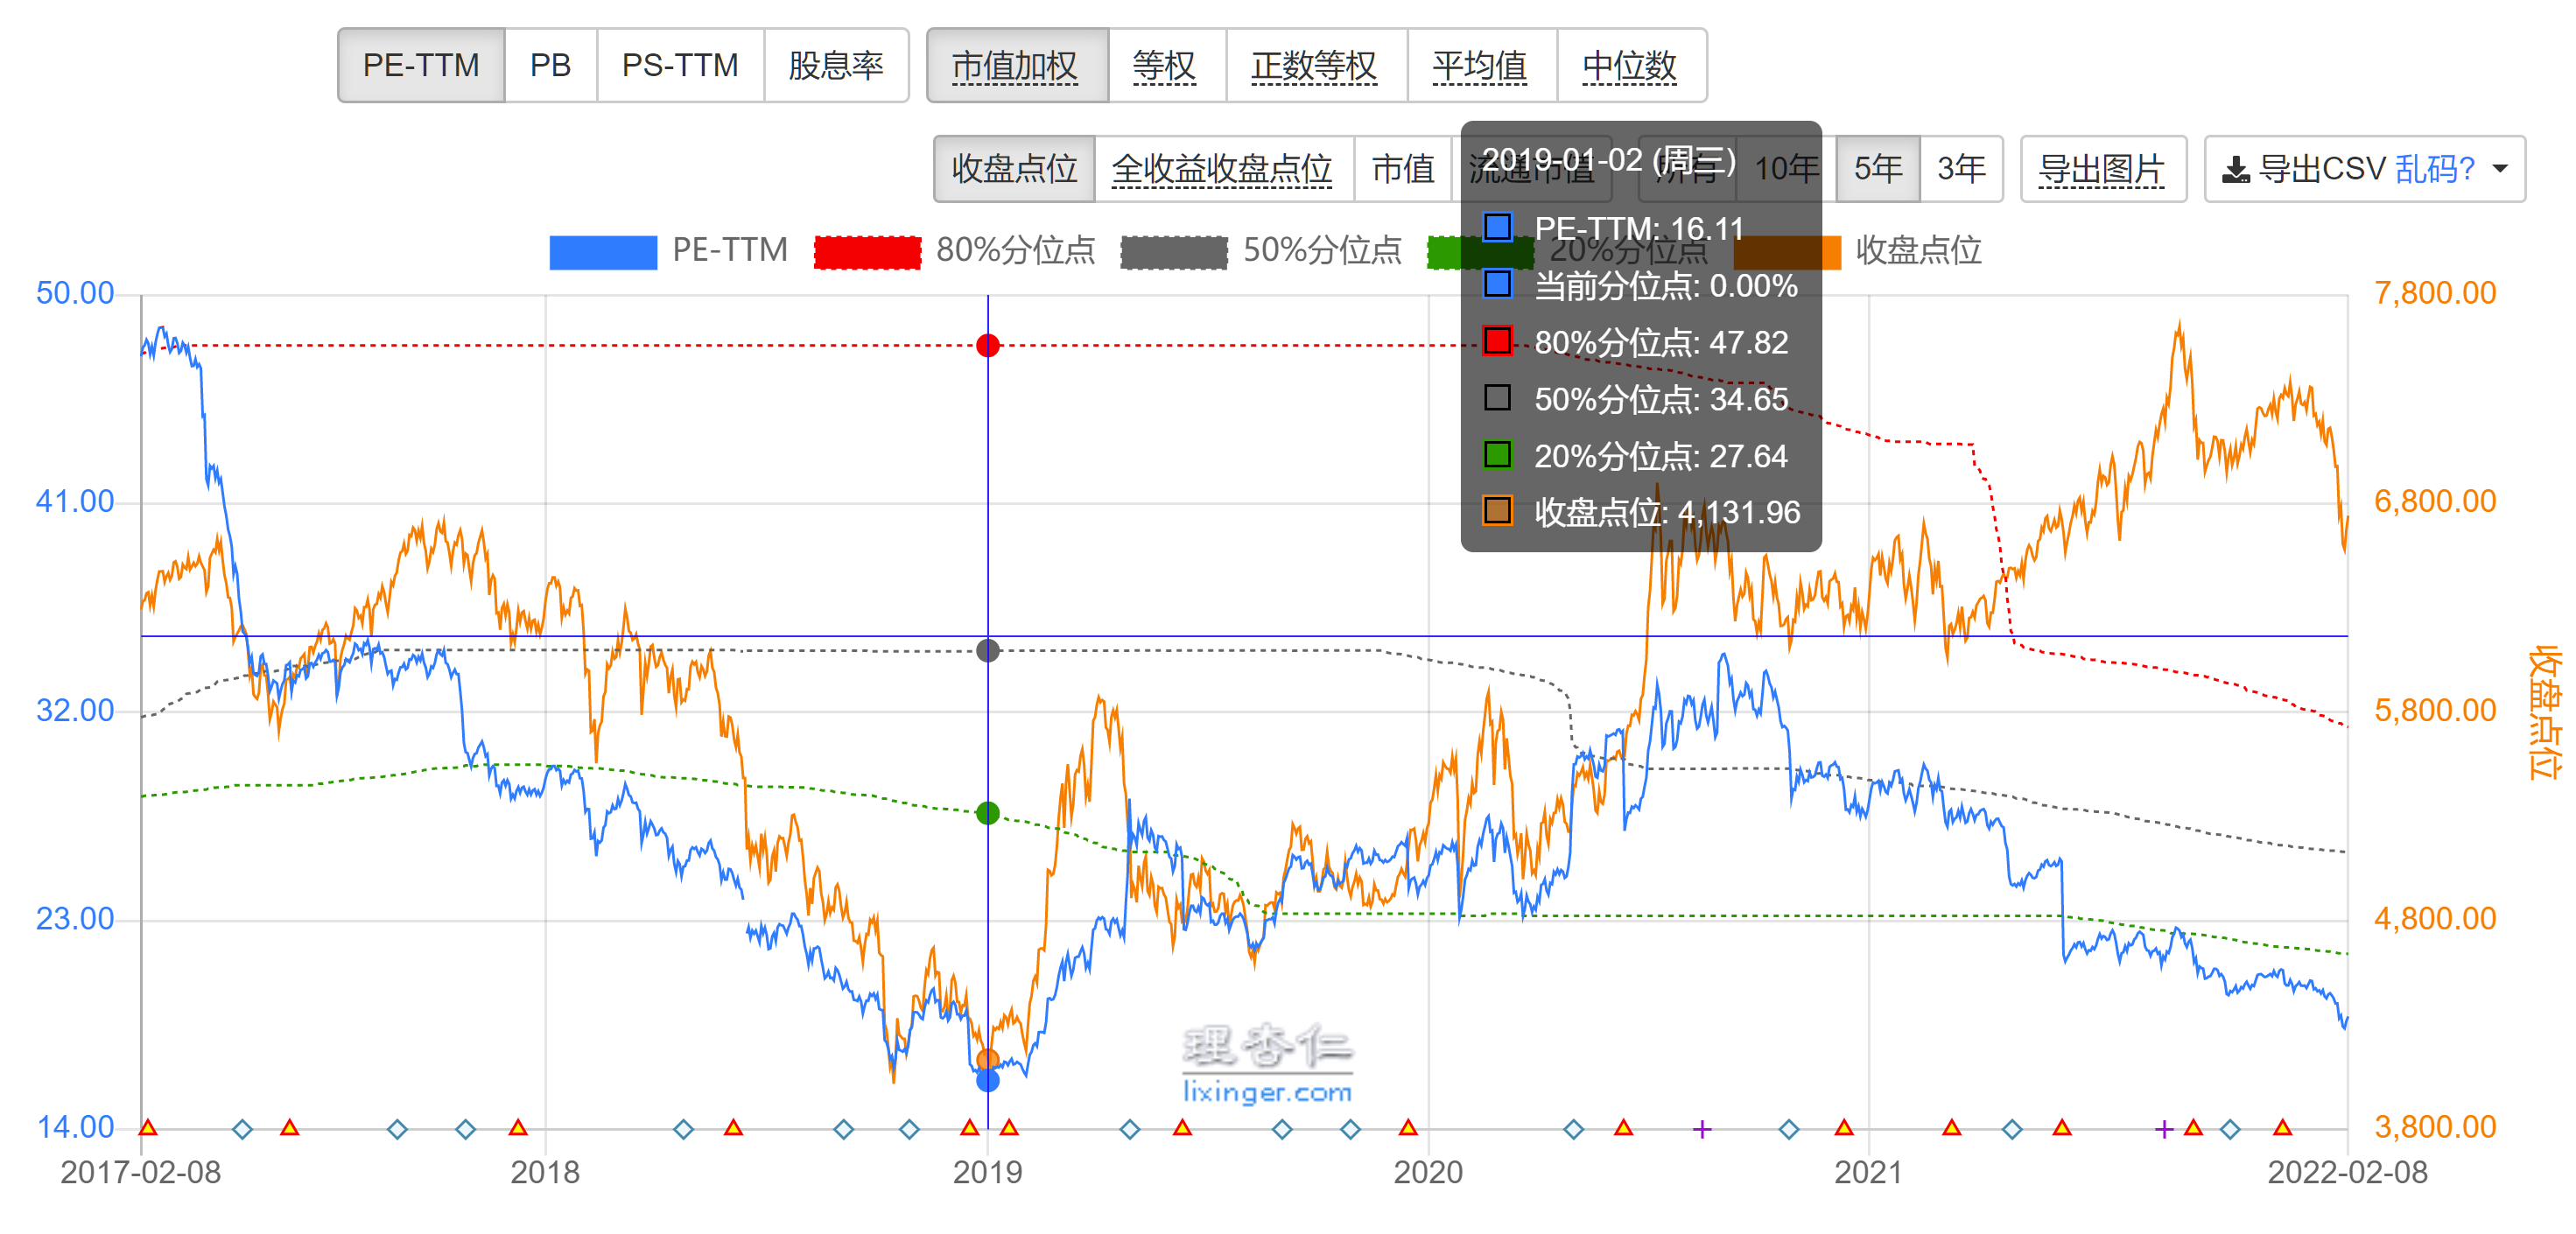Click red 80% percentile data point

click(988, 345)
